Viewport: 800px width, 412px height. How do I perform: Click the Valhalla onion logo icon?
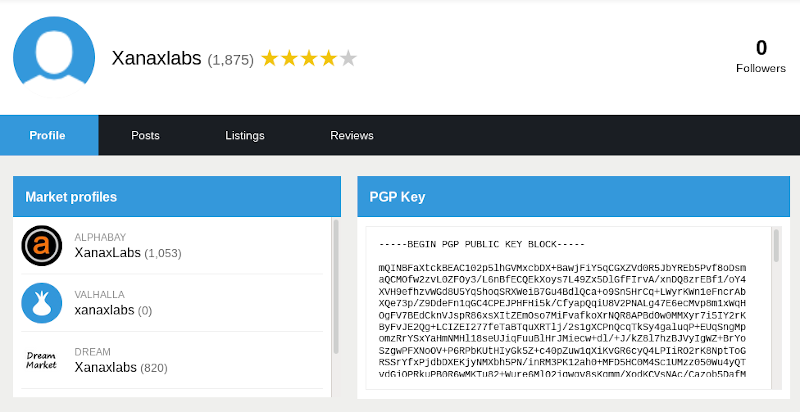pyautogui.click(x=42, y=303)
